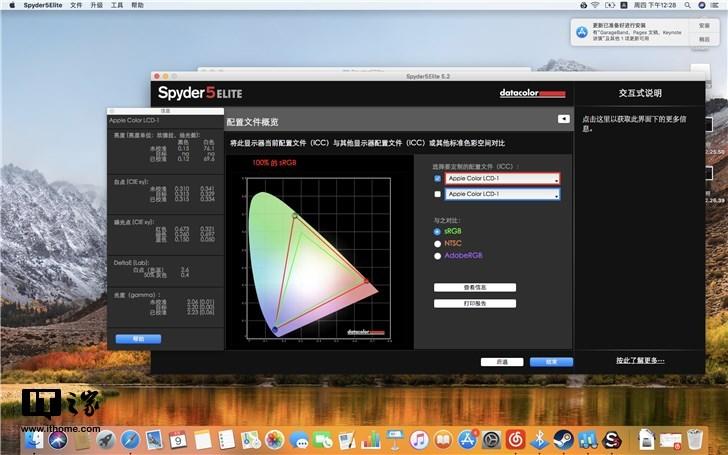Open Keynote from the dock
Screen dimensions: 728x455
[395, 439]
